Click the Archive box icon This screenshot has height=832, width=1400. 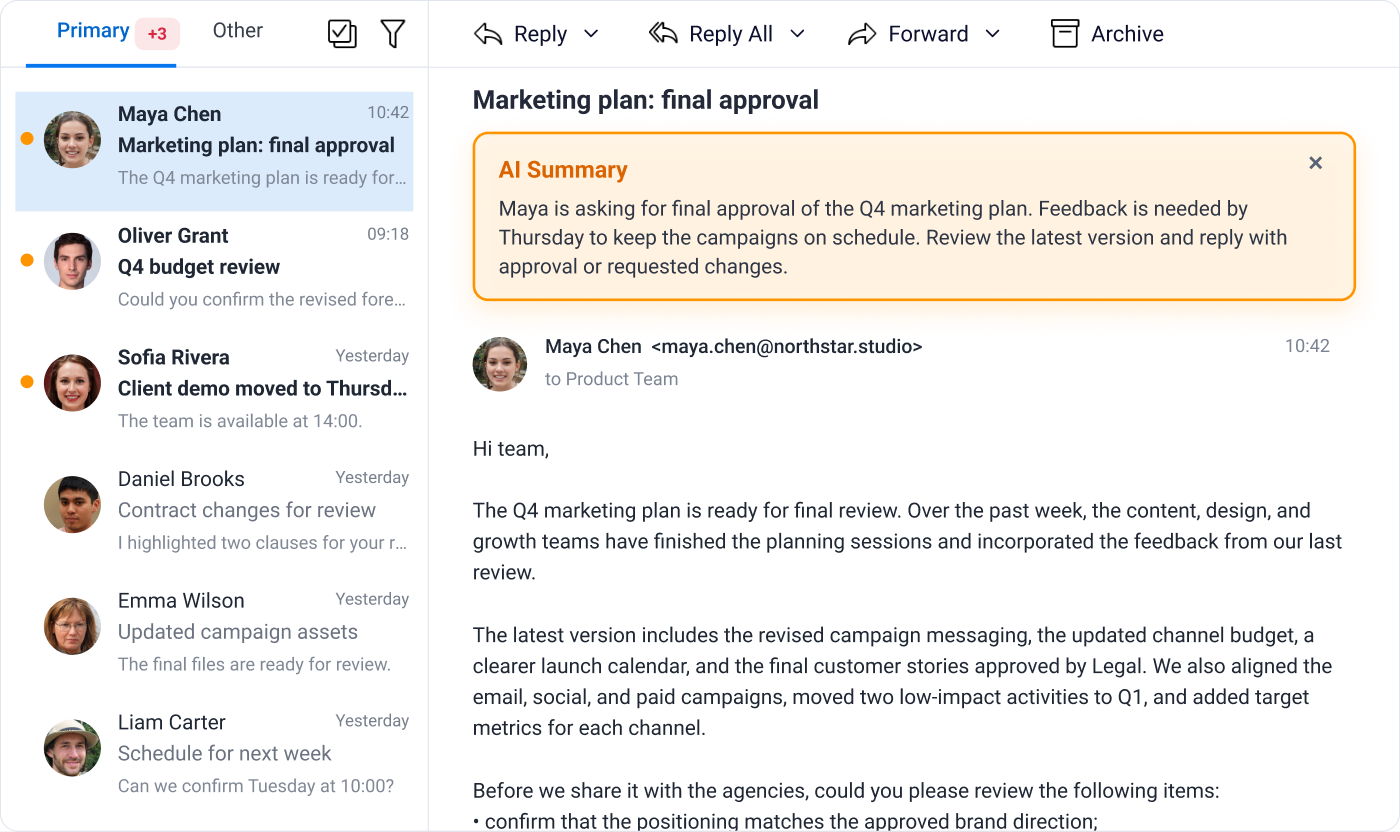coord(1065,34)
